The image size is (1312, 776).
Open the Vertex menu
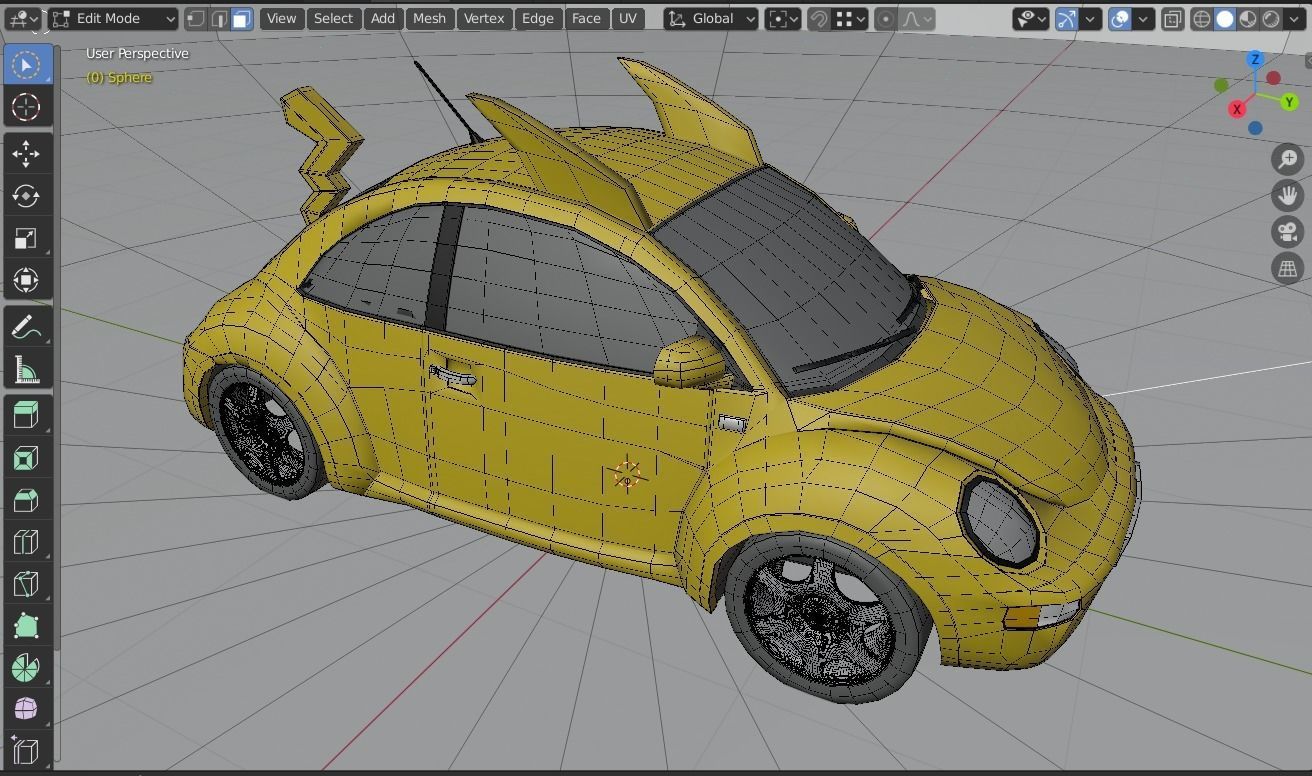[484, 18]
